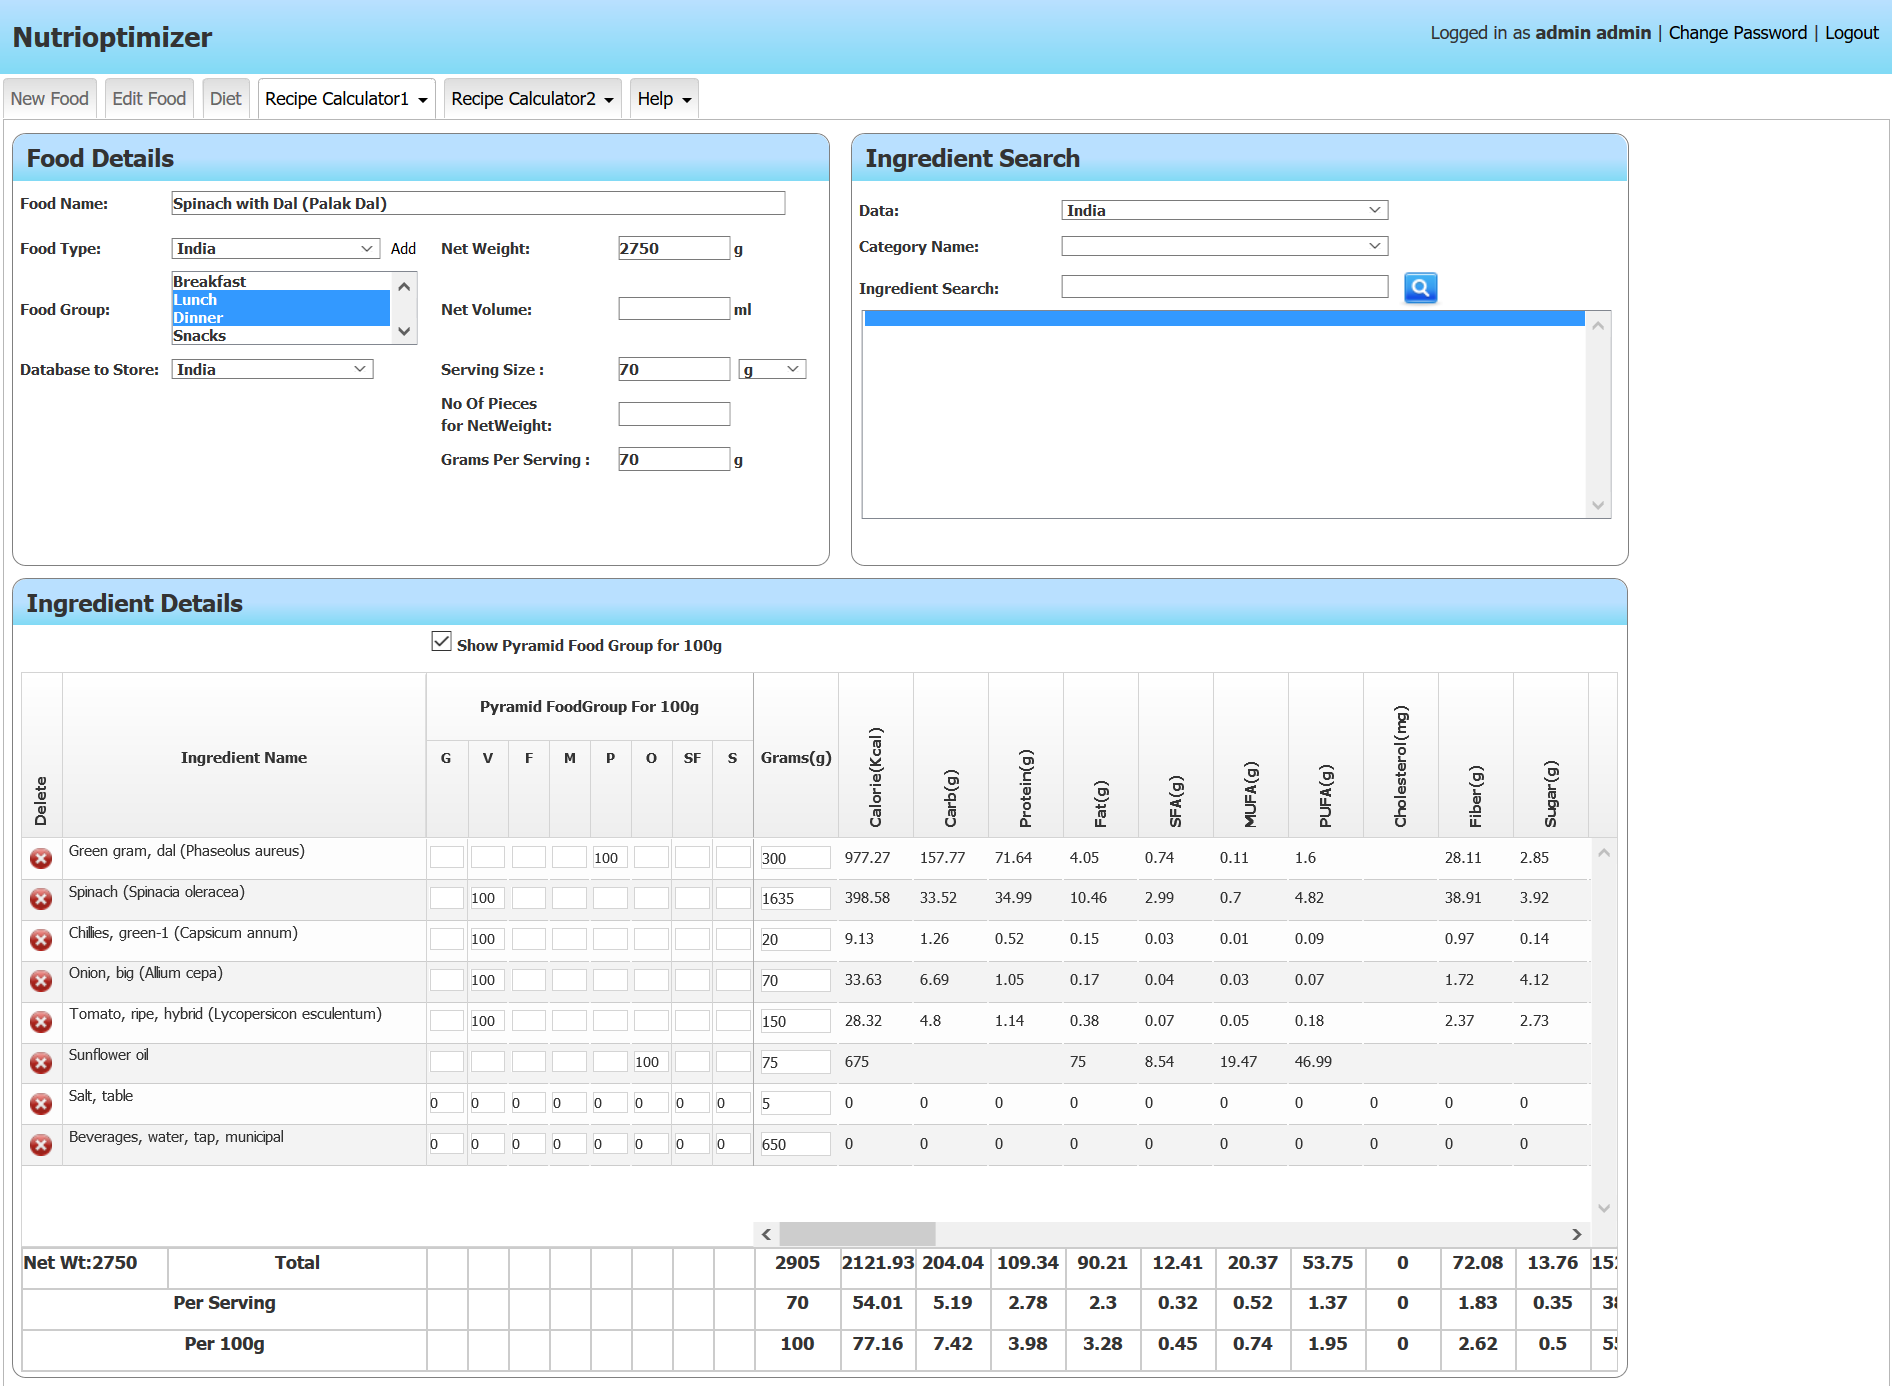Open the Recipe Calculator1 menu
1892x1386 pixels.
pos(346,99)
